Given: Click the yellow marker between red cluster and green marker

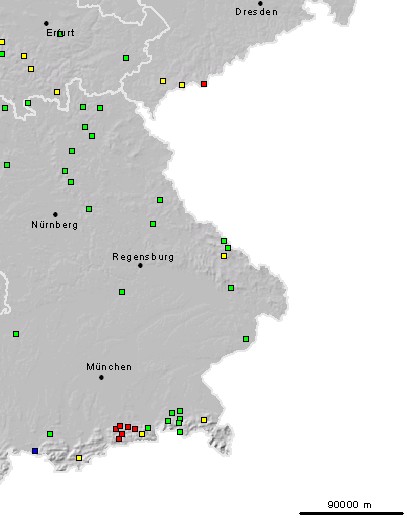Looking at the screenshot, I should [x=142, y=434].
